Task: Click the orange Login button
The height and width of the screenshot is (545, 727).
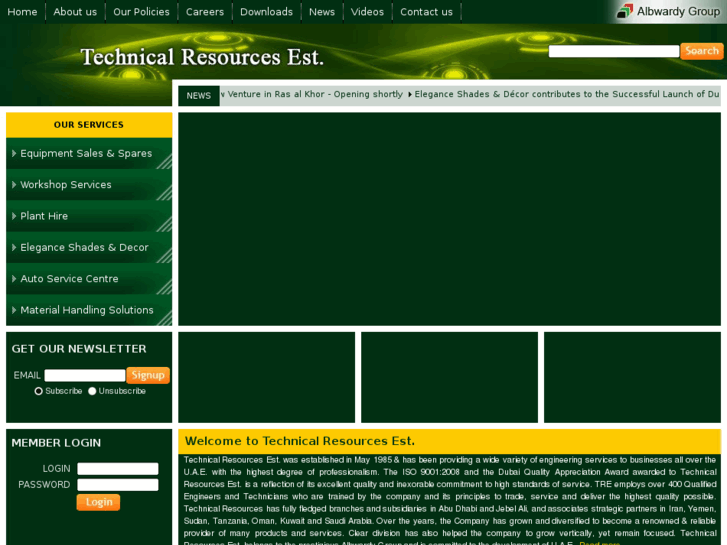Action: coord(98,502)
